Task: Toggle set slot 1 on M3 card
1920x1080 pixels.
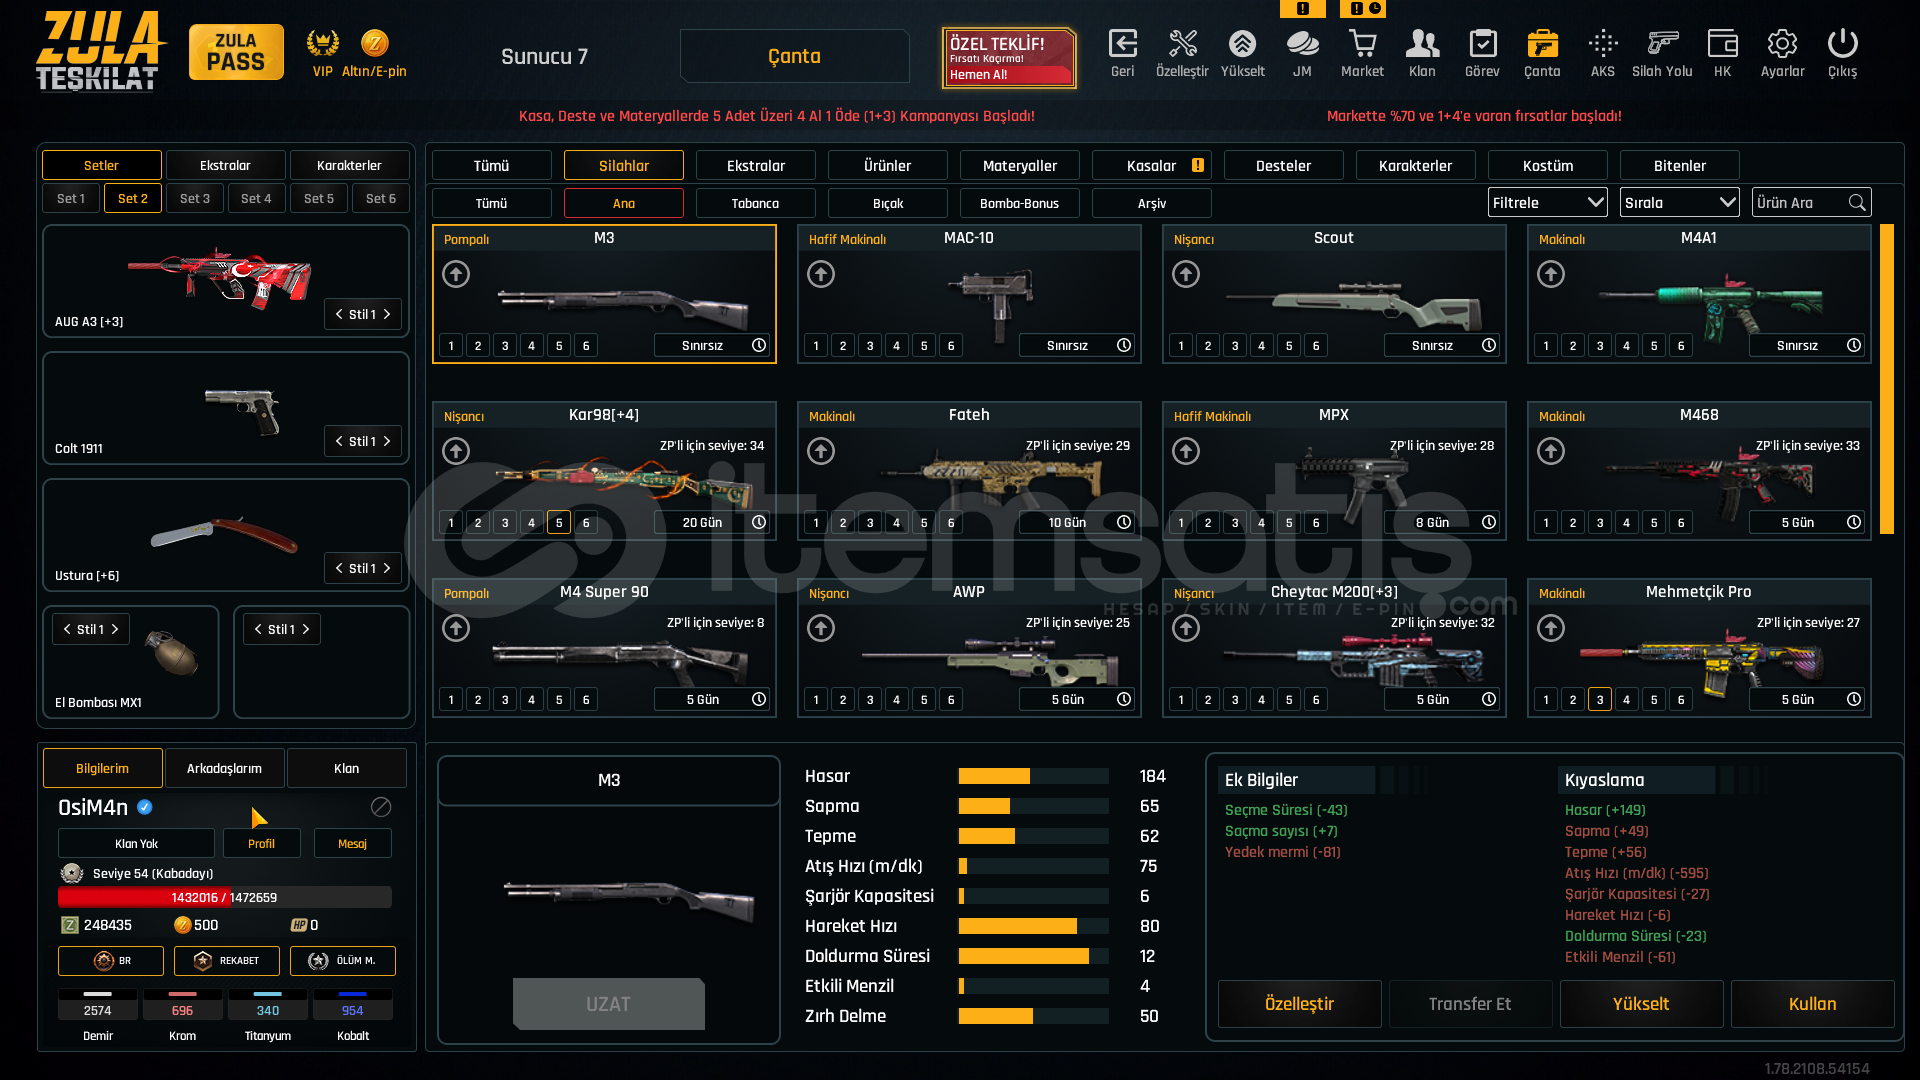Action: (451, 346)
